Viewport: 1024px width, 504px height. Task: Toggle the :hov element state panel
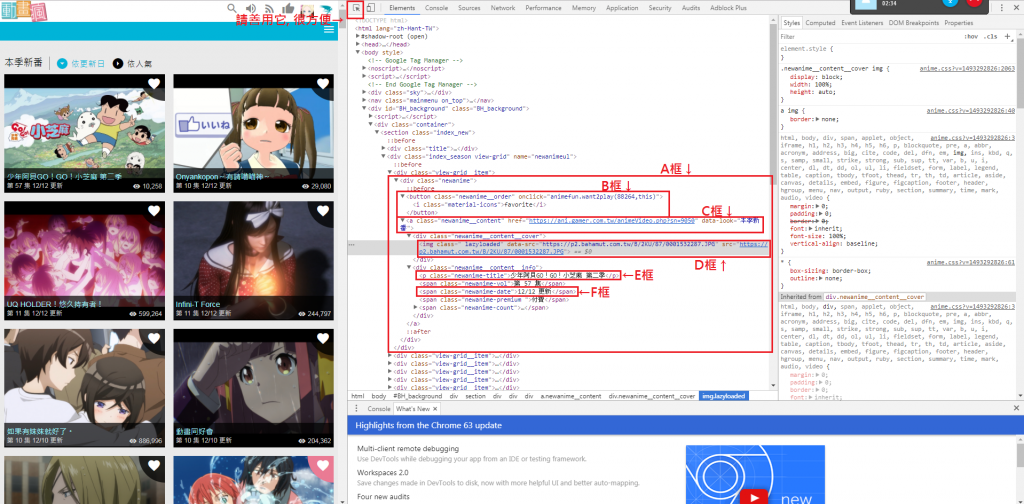coord(971,37)
